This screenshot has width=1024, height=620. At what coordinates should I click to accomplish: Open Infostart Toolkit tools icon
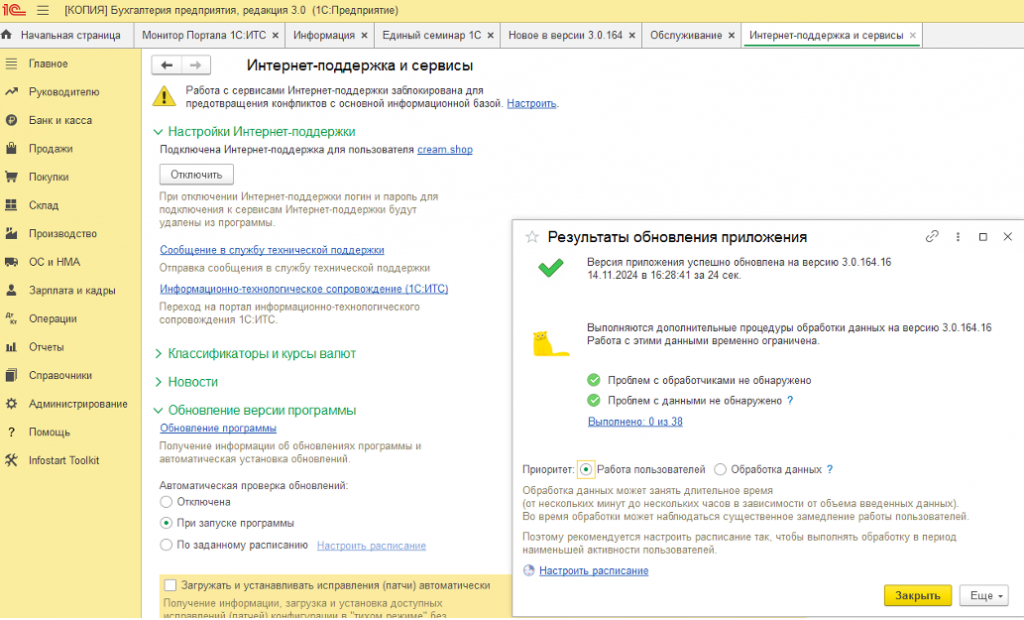coord(11,460)
